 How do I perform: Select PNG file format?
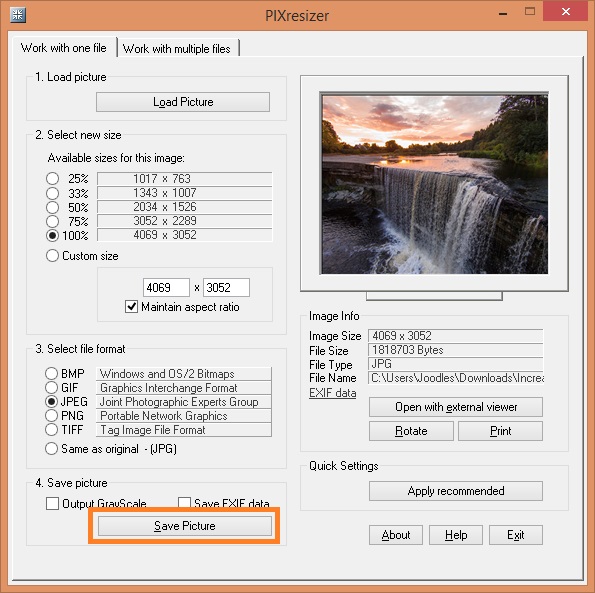[51, 415]
